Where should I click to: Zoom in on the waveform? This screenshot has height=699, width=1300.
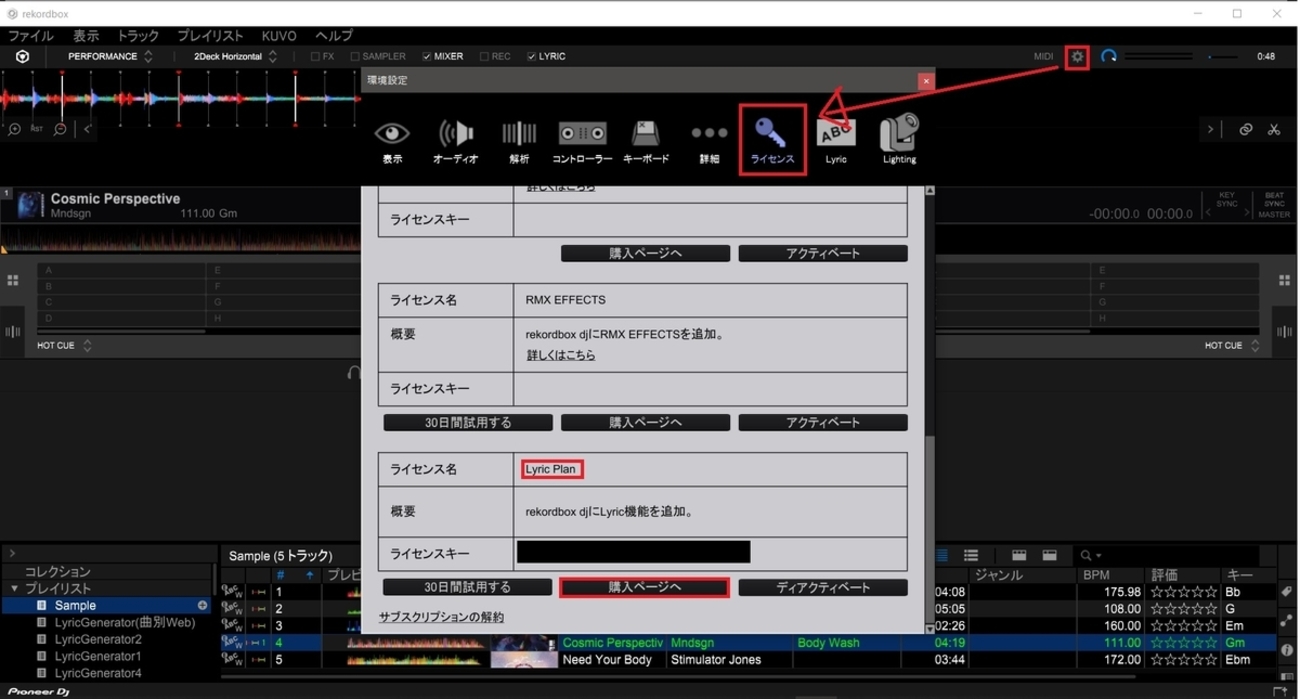[15, 129]
